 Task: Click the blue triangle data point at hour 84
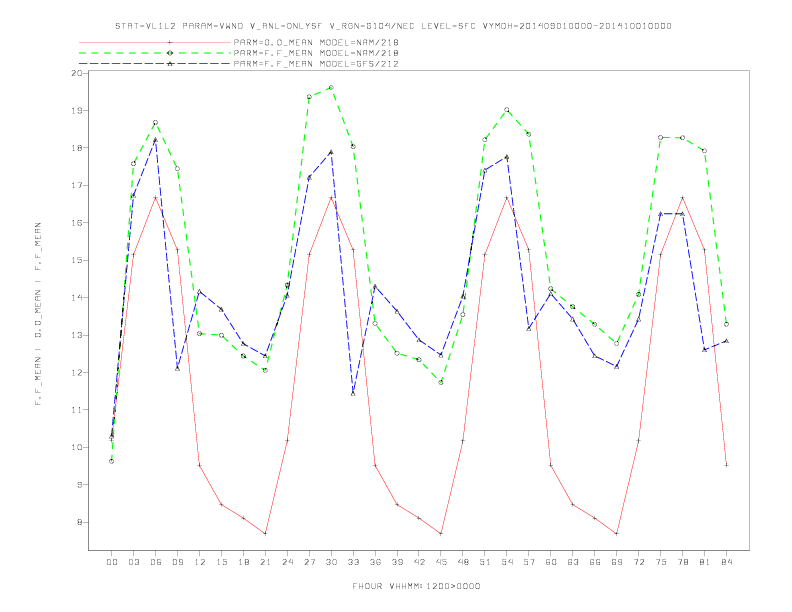pos(726,341)
